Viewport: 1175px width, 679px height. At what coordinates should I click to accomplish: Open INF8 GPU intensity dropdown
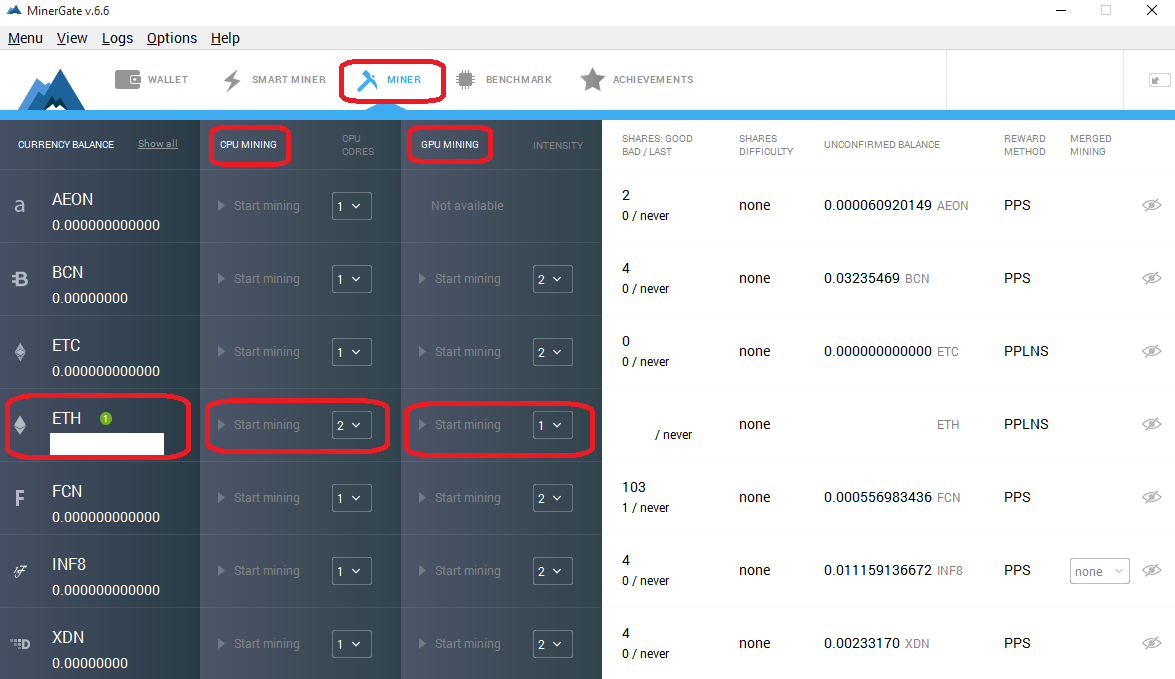[552, 571]
